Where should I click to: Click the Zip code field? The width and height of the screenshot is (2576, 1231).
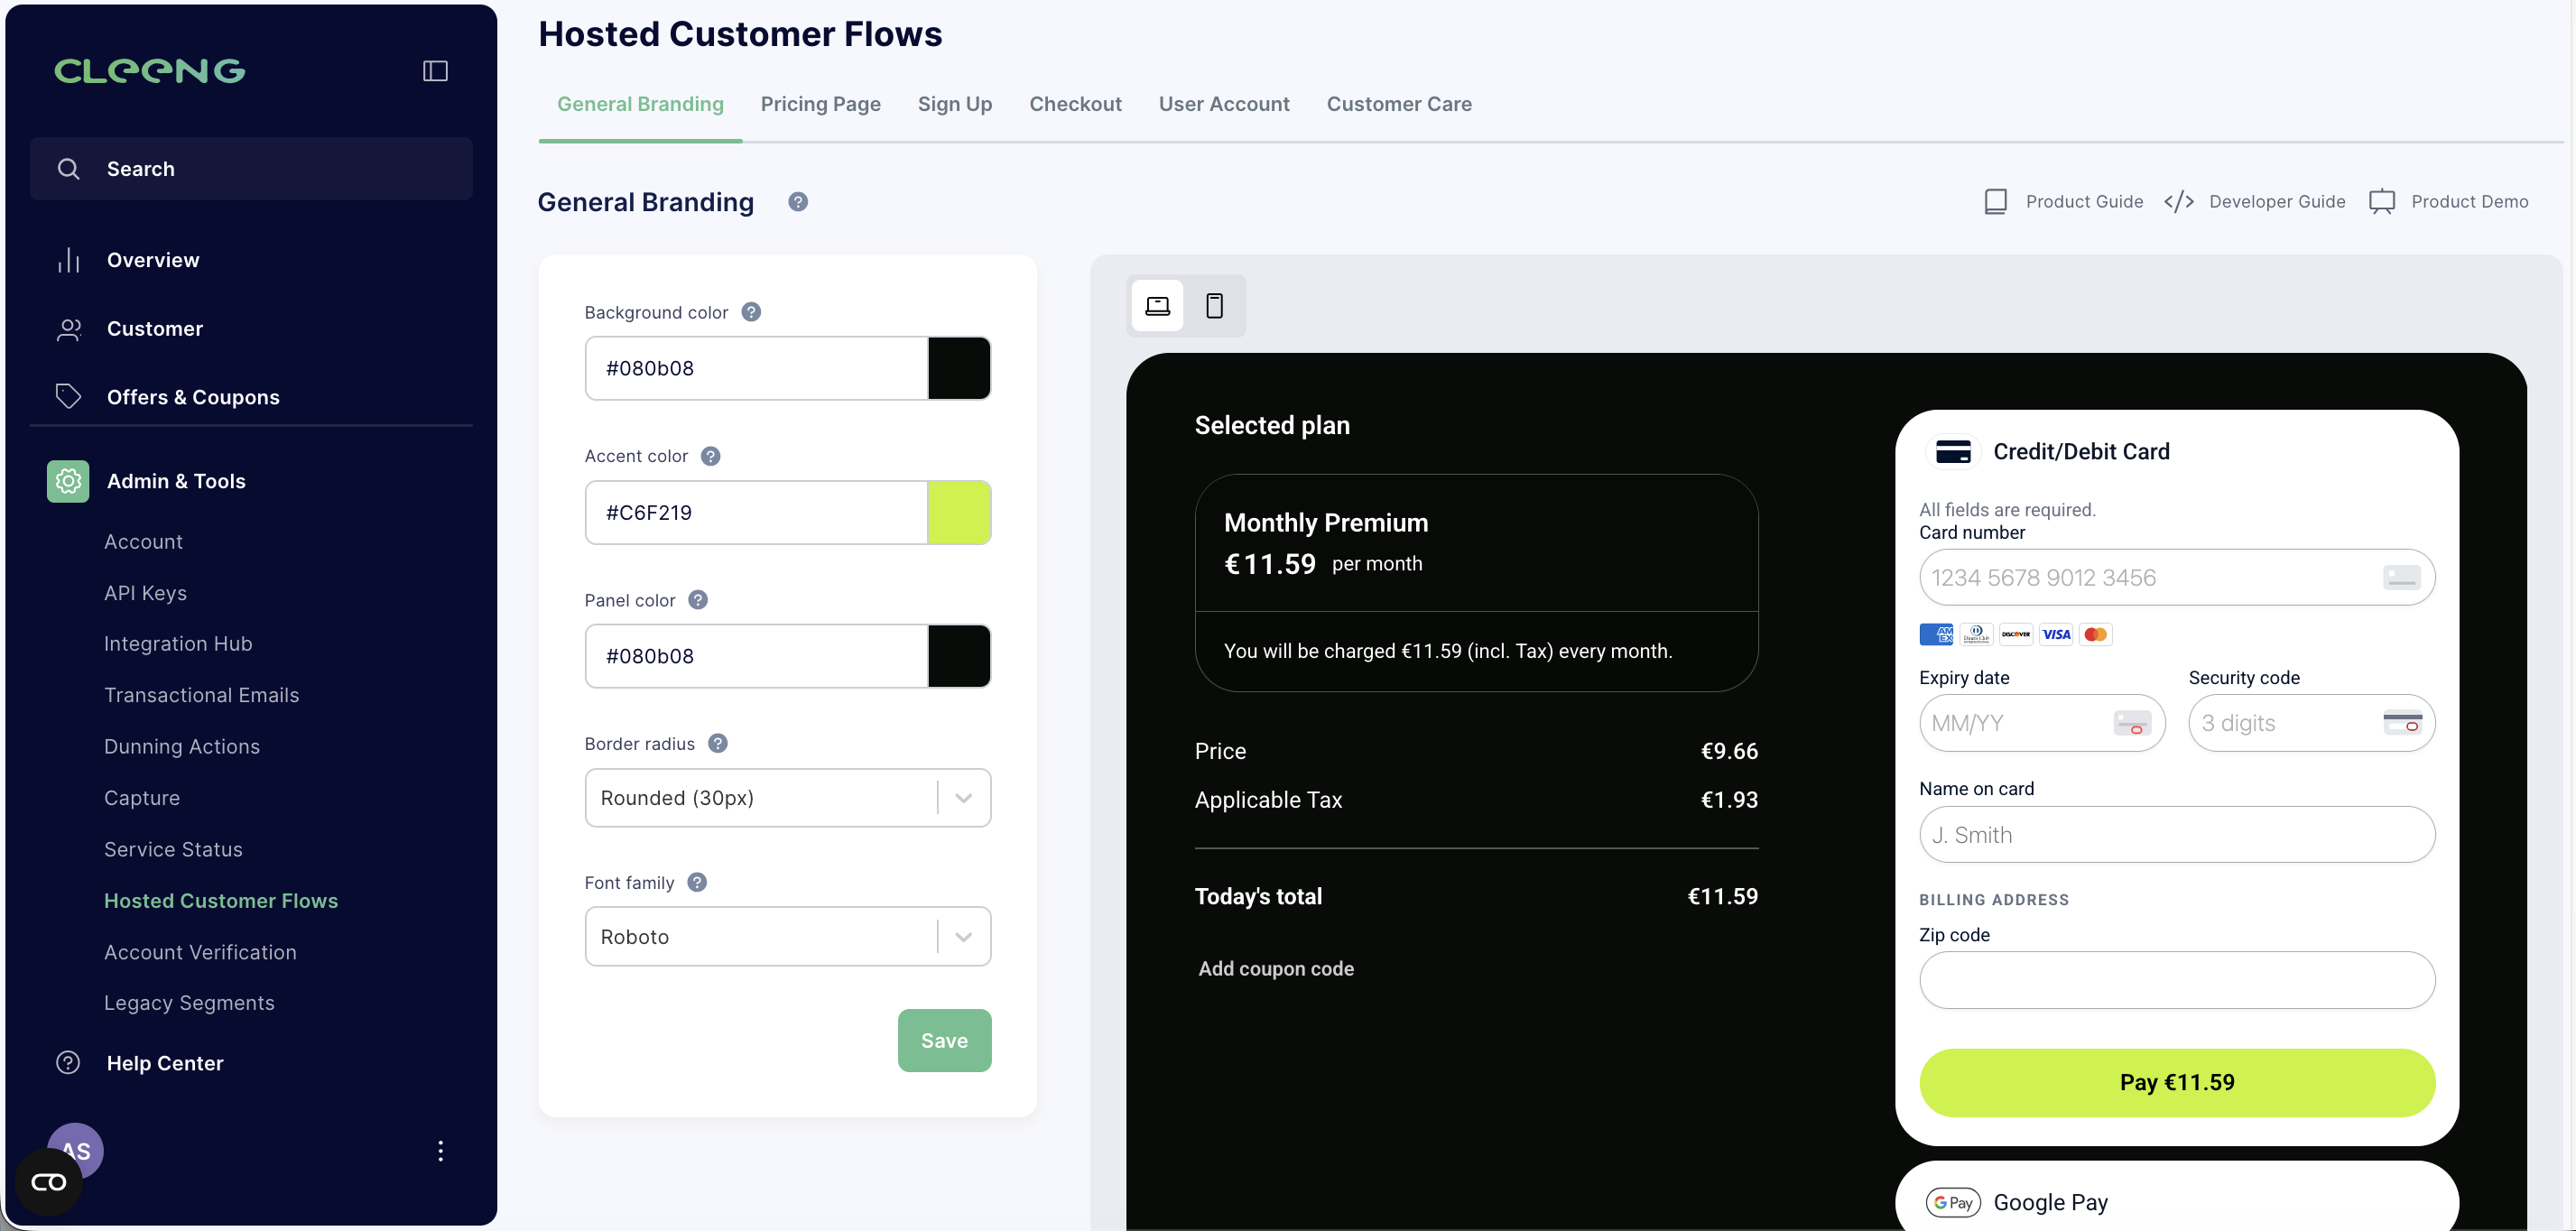[2176, 980]
